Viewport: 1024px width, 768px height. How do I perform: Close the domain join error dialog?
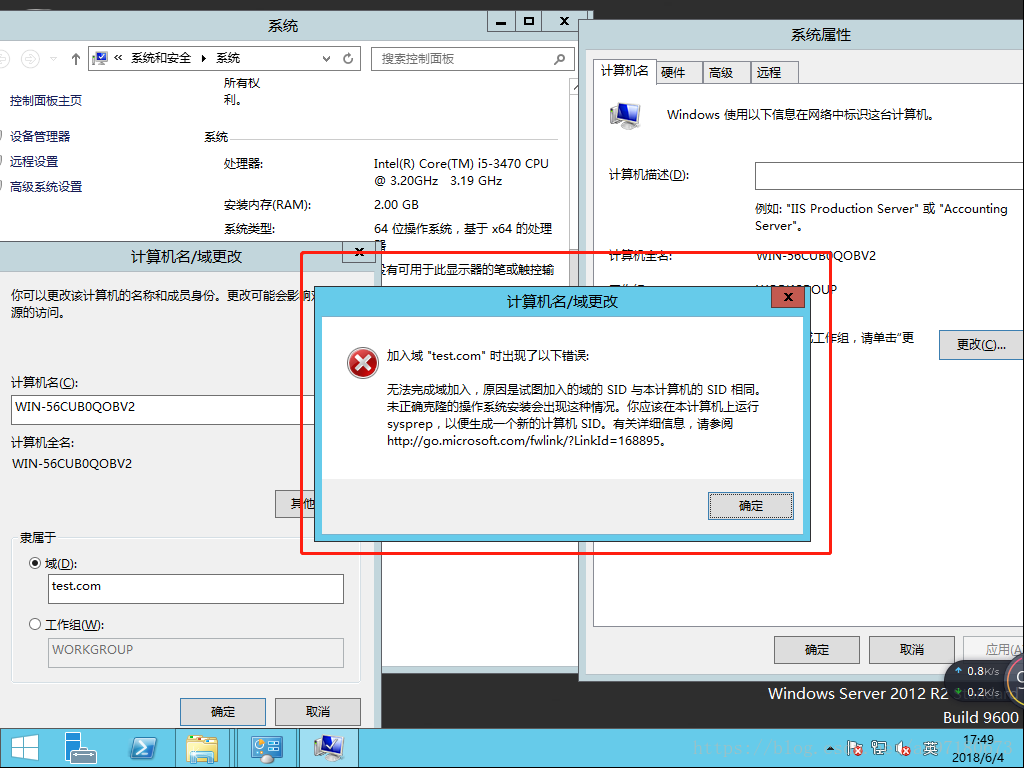pyautogui.click(x=788, y=297)
